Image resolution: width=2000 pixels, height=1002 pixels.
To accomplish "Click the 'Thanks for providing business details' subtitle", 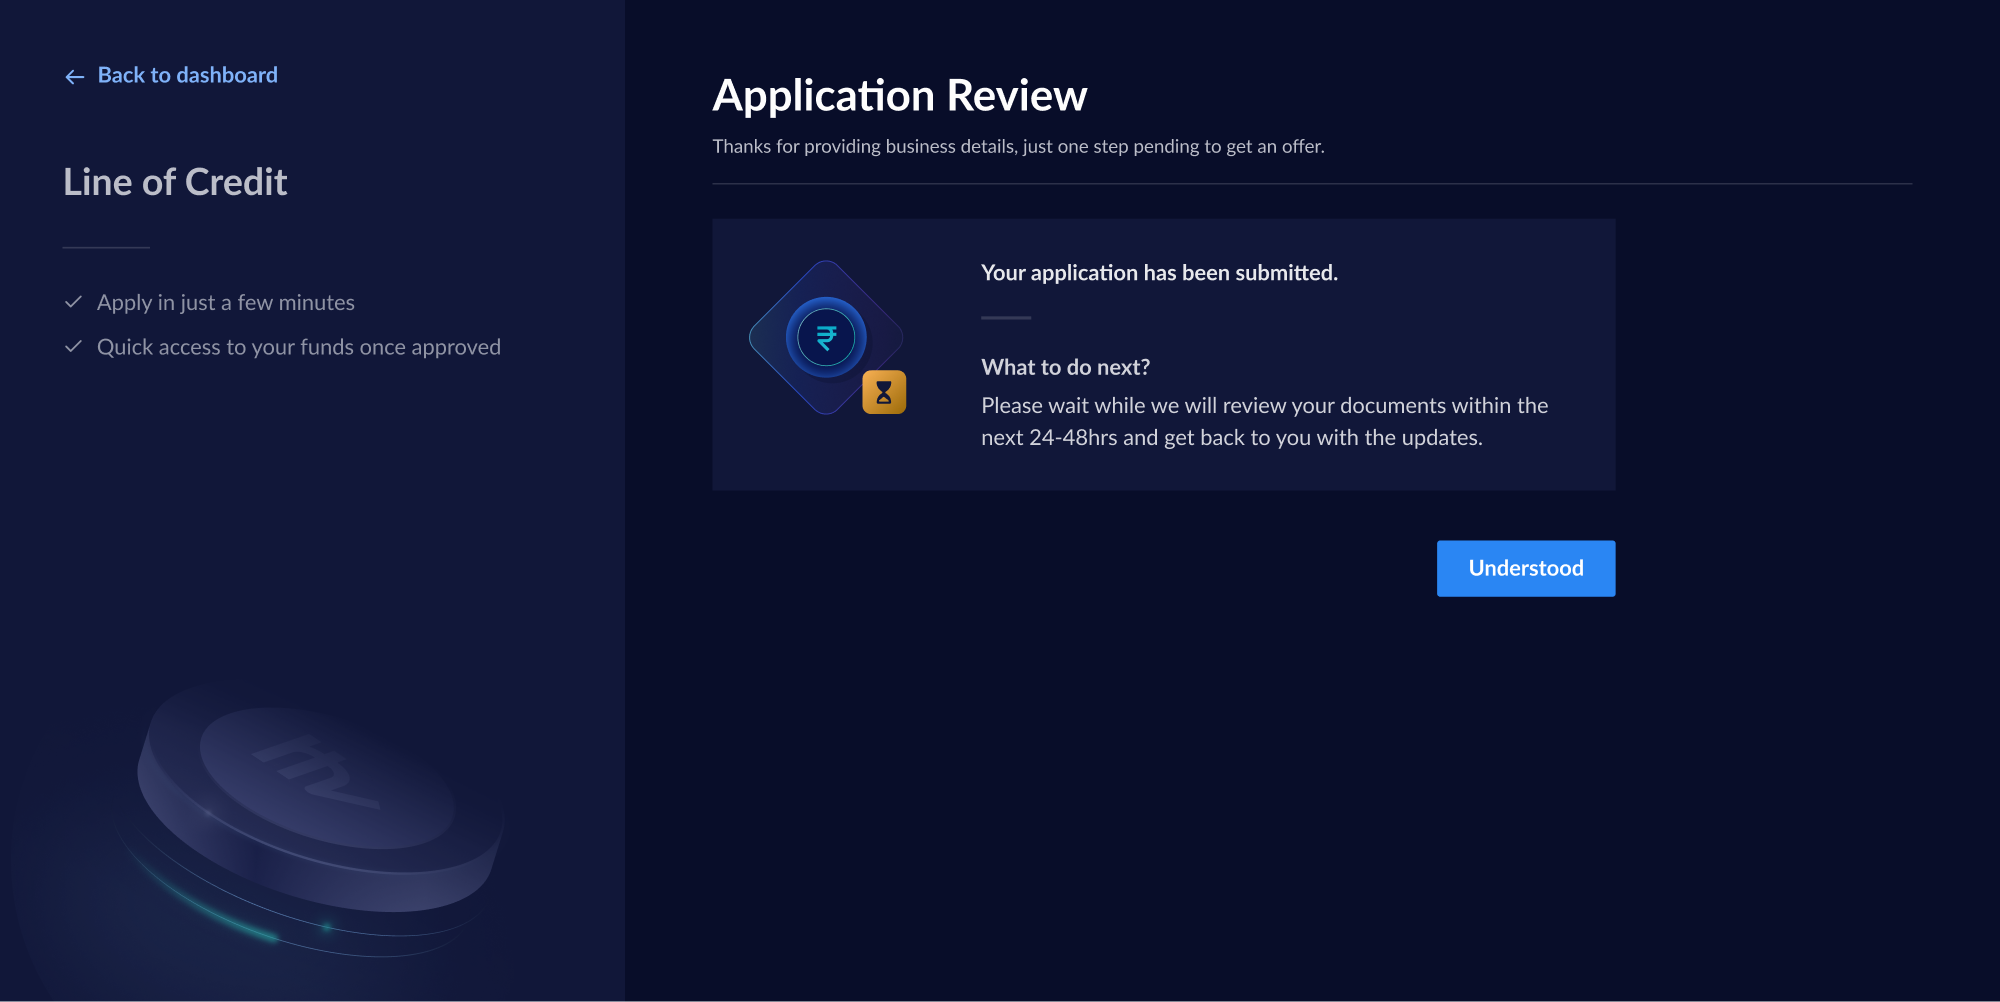I will (x=1018, y=147).
